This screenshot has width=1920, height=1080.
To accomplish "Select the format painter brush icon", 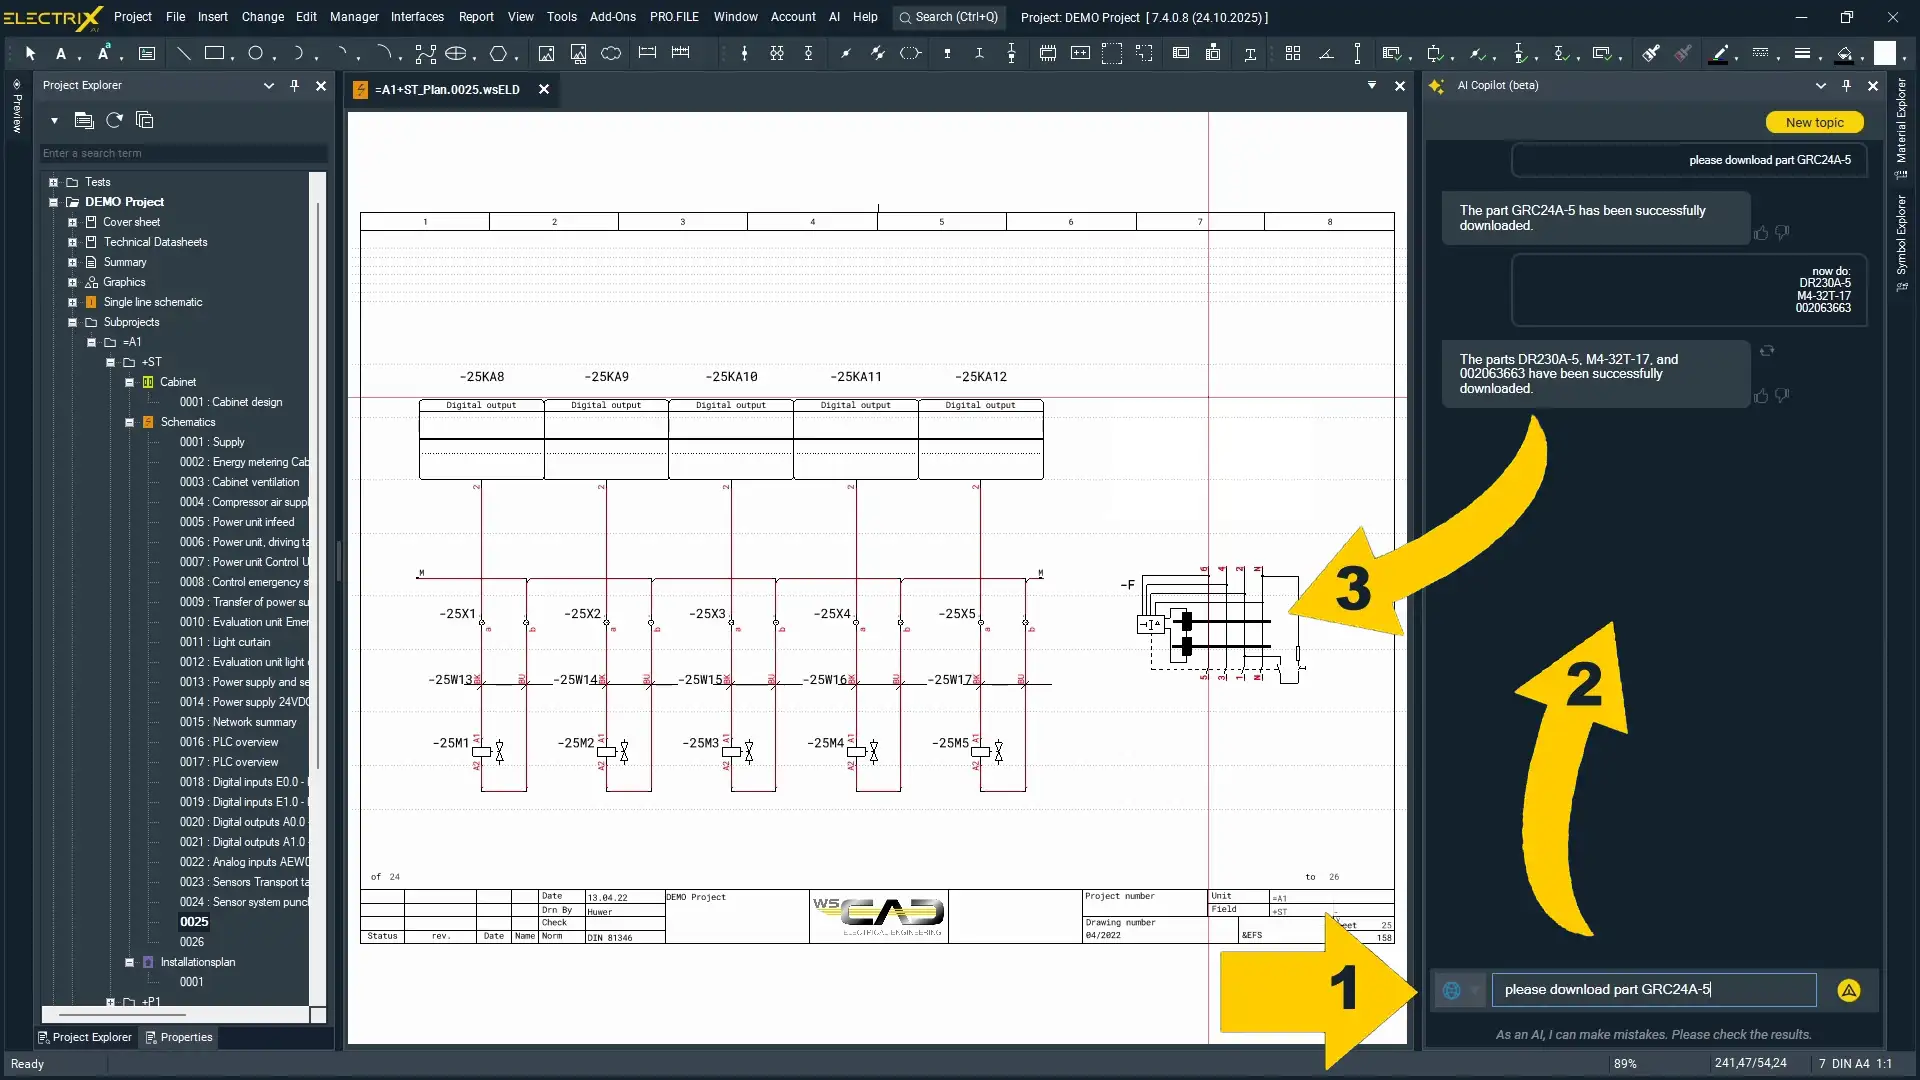I will point(1651,54).
